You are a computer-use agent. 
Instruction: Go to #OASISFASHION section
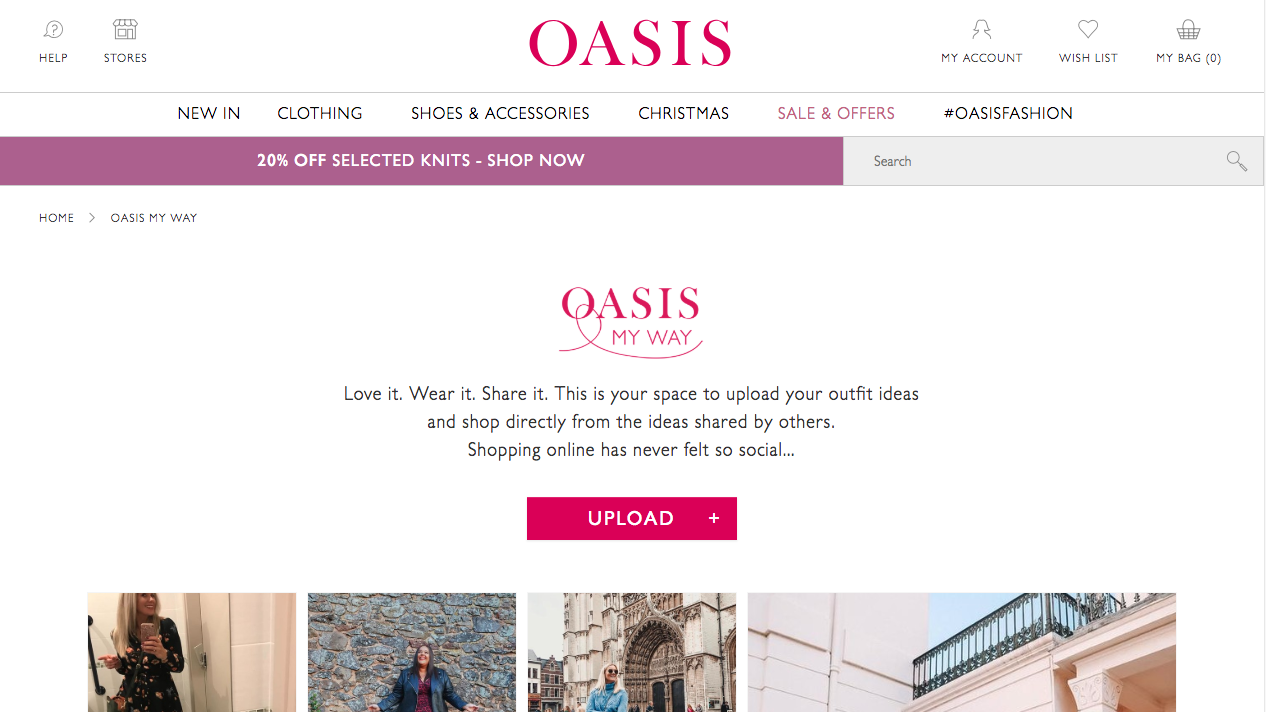pyautogui.click(x=1008, y=114)
